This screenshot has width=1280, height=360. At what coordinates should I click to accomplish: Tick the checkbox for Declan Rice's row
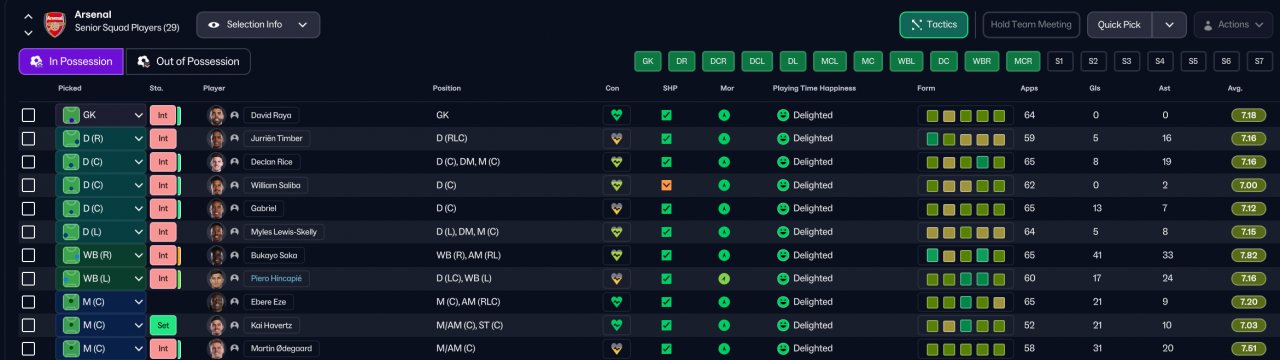tap(28, 162)
